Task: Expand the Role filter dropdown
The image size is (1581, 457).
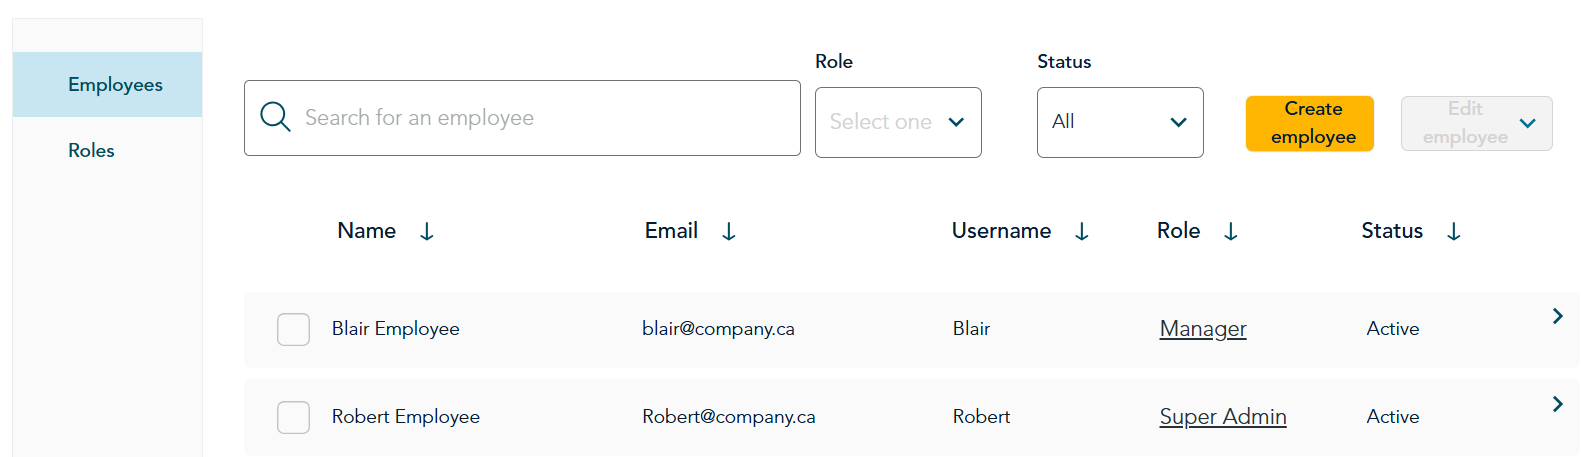Action: (898, 122)
